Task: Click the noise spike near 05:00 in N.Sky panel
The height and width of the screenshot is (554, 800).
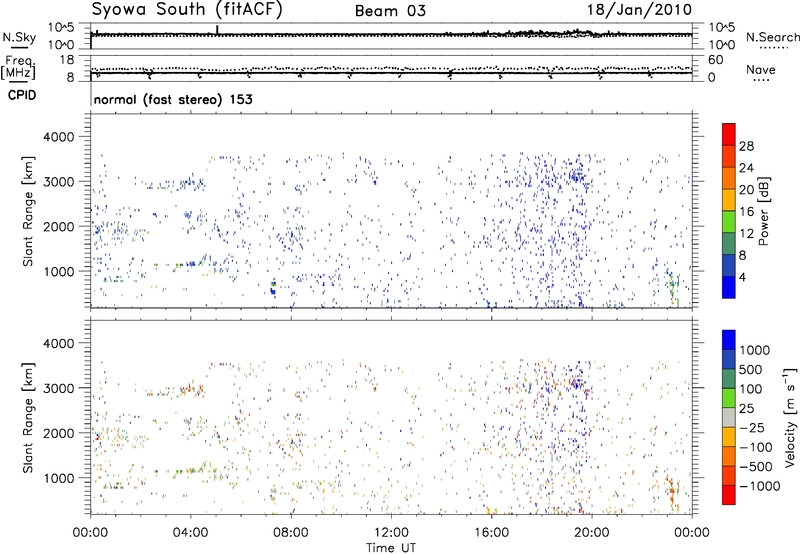Action: click(x=217, y=30)
